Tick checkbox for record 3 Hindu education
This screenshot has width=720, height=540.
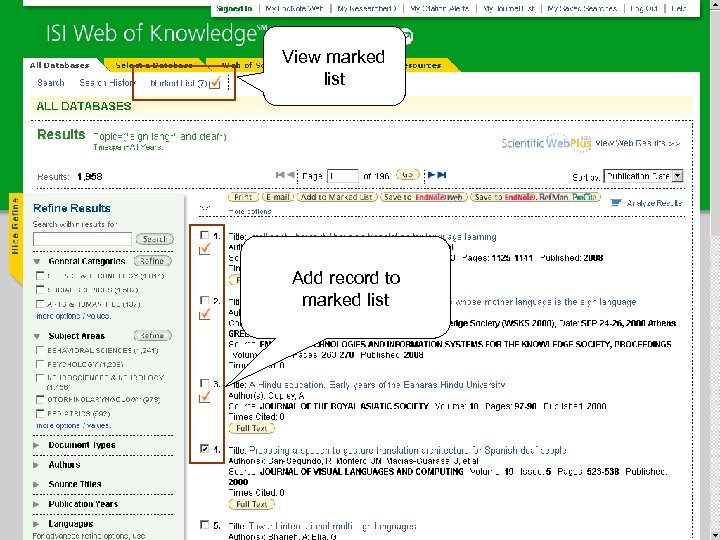205,383
